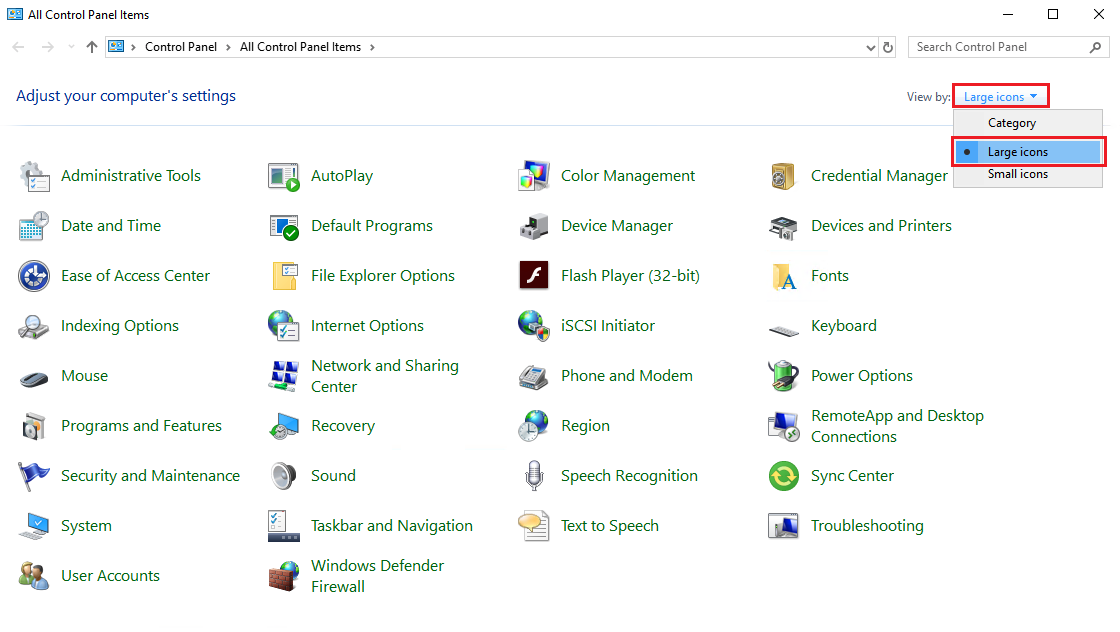The height and width of the screenshot is (632, 1120).
Task: Click the Taskbar and Navigation icon
Action: click(284, 526)
